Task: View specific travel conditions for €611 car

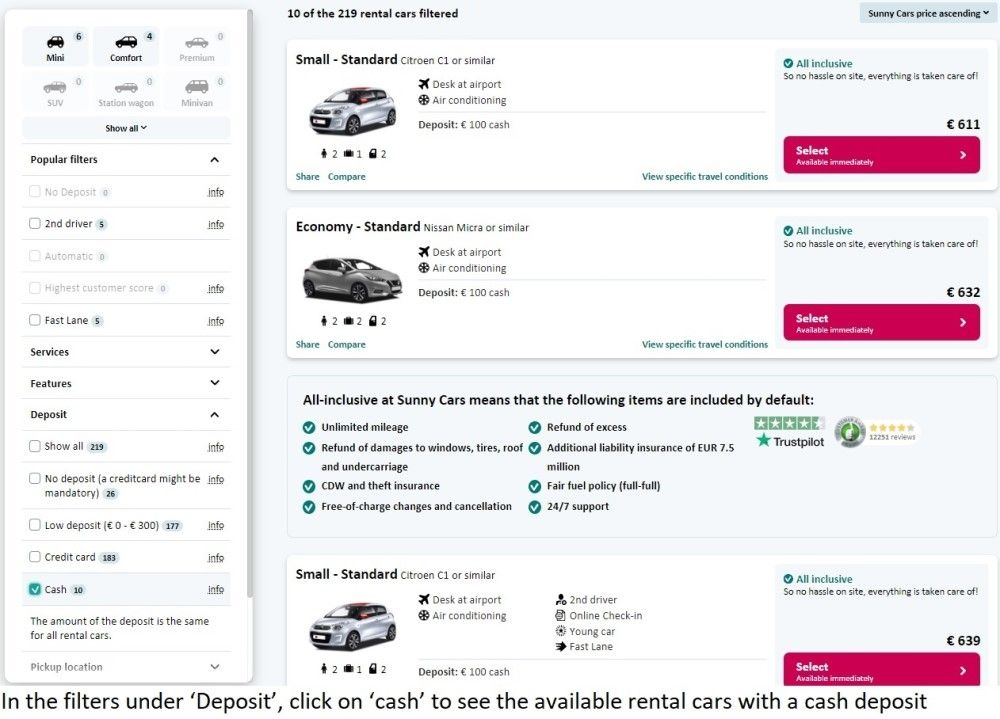Action: pyautogui.click(x=705, y=177)
